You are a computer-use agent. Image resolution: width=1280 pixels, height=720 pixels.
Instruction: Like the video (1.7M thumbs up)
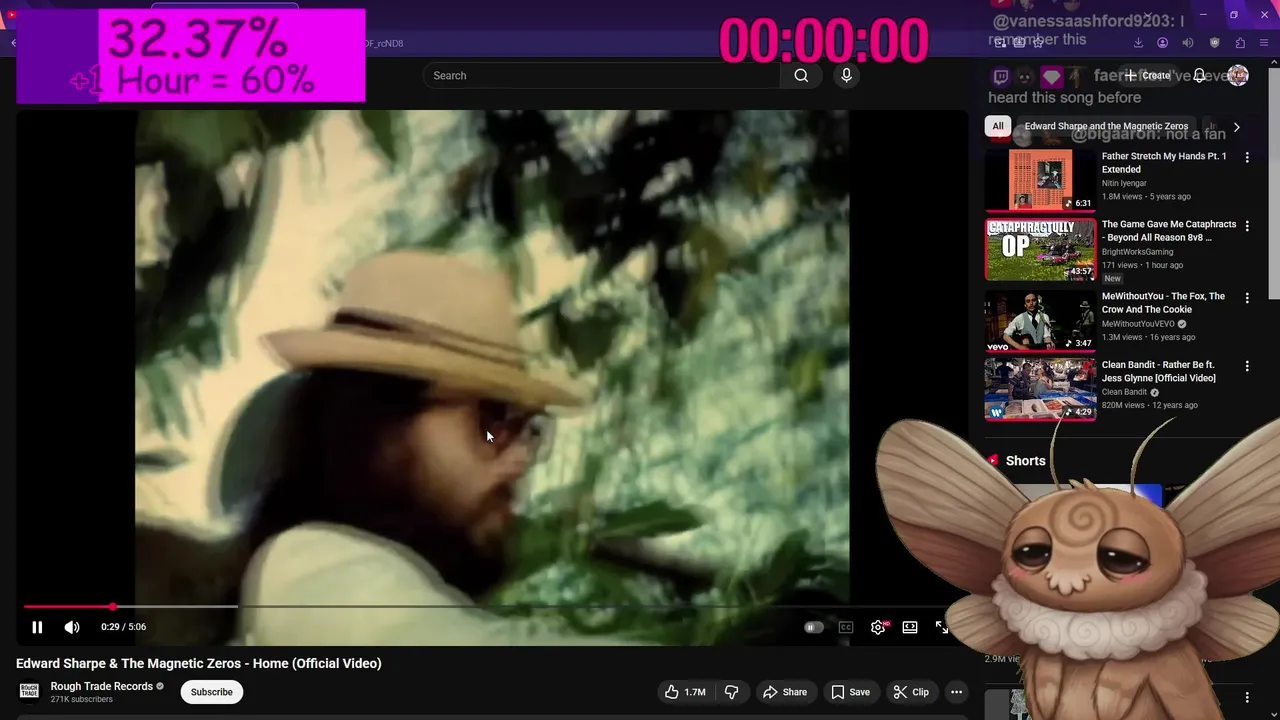(686, 692)
